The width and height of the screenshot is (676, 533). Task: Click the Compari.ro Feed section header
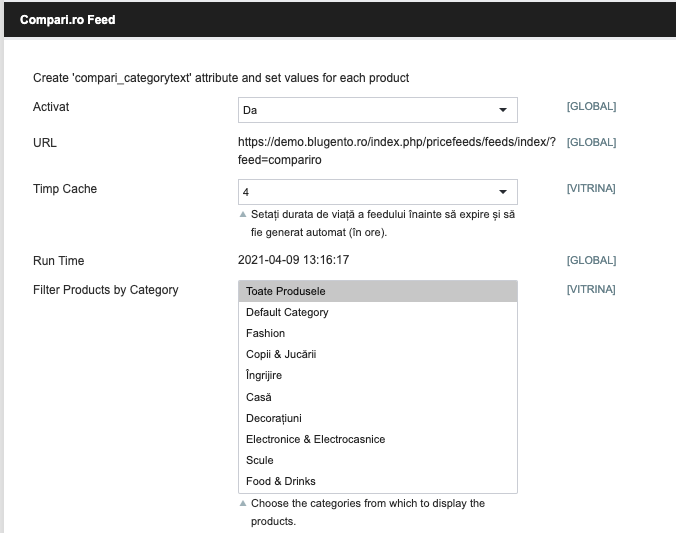click(x=340, y=20)
